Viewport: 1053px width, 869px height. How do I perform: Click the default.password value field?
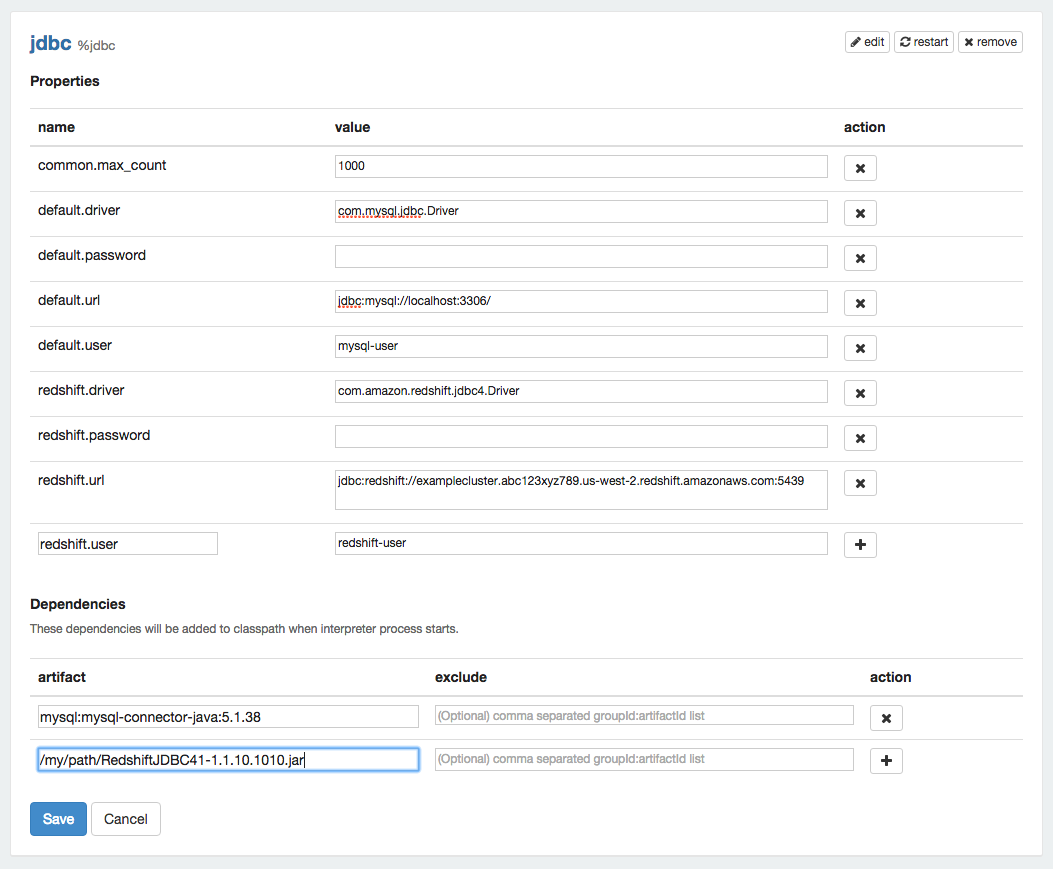(x=581, y=257)
